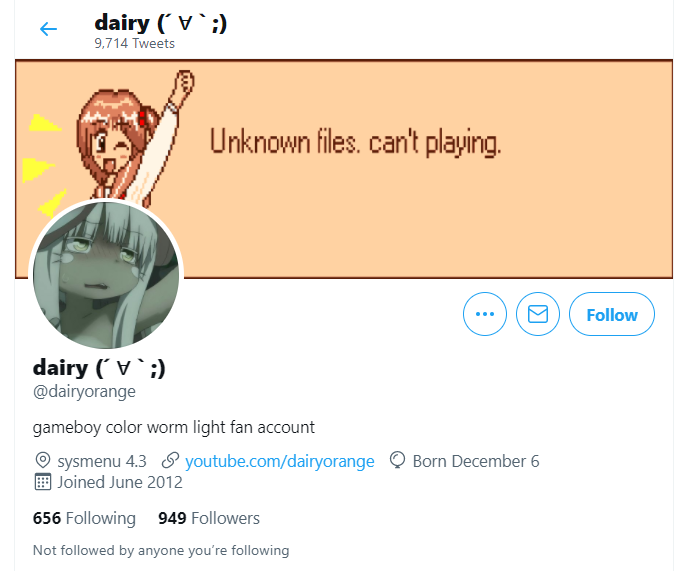View the 656 Following list
This screenshot has width=690, height=571.
click(x=84, y=518)
